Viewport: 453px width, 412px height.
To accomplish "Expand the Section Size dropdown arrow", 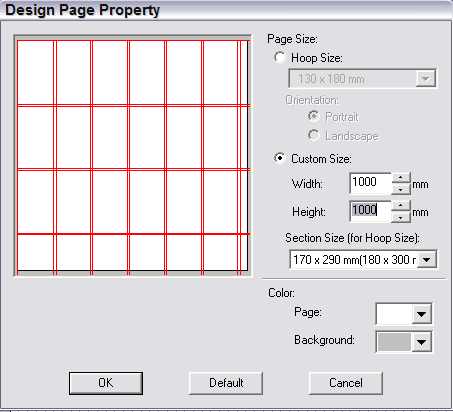I will (x=427, y=259).
